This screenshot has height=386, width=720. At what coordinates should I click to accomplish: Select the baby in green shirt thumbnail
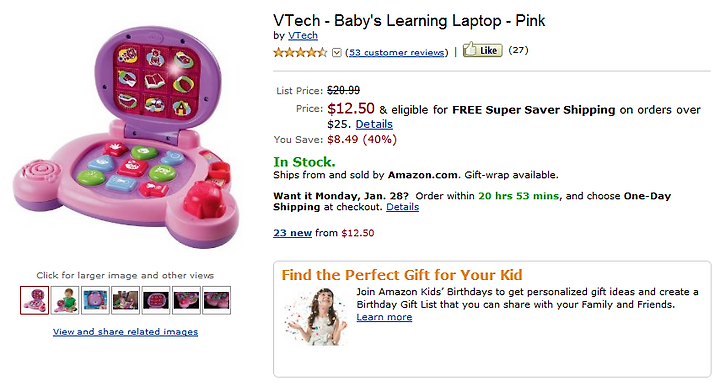[x=65, y=300]
